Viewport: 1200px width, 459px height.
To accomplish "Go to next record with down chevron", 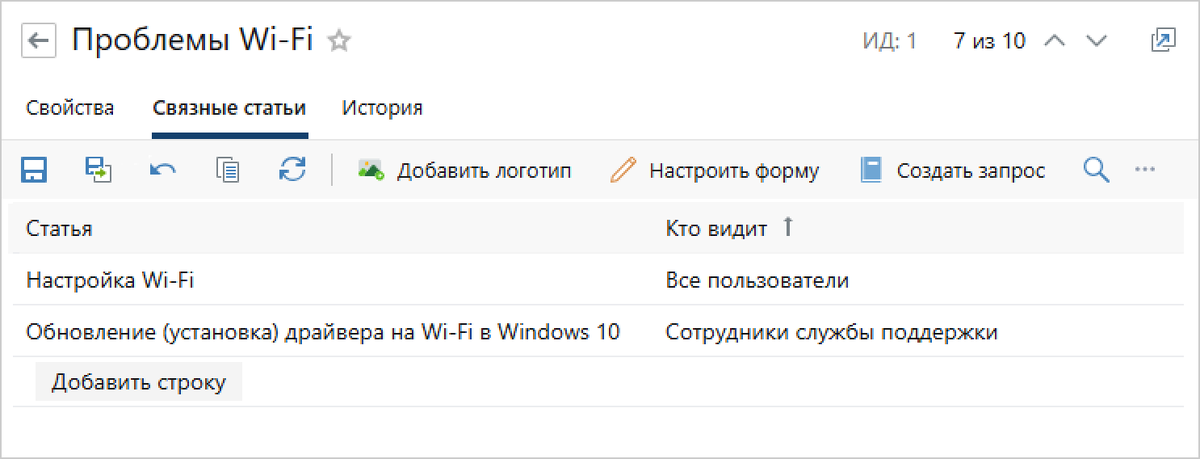I will tap(1097, 41).
